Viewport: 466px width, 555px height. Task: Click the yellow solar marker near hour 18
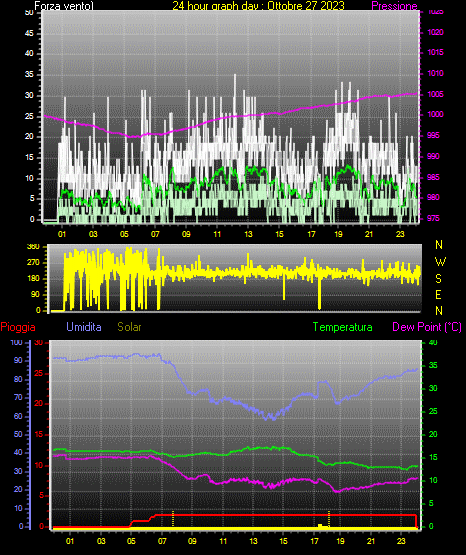329,518
